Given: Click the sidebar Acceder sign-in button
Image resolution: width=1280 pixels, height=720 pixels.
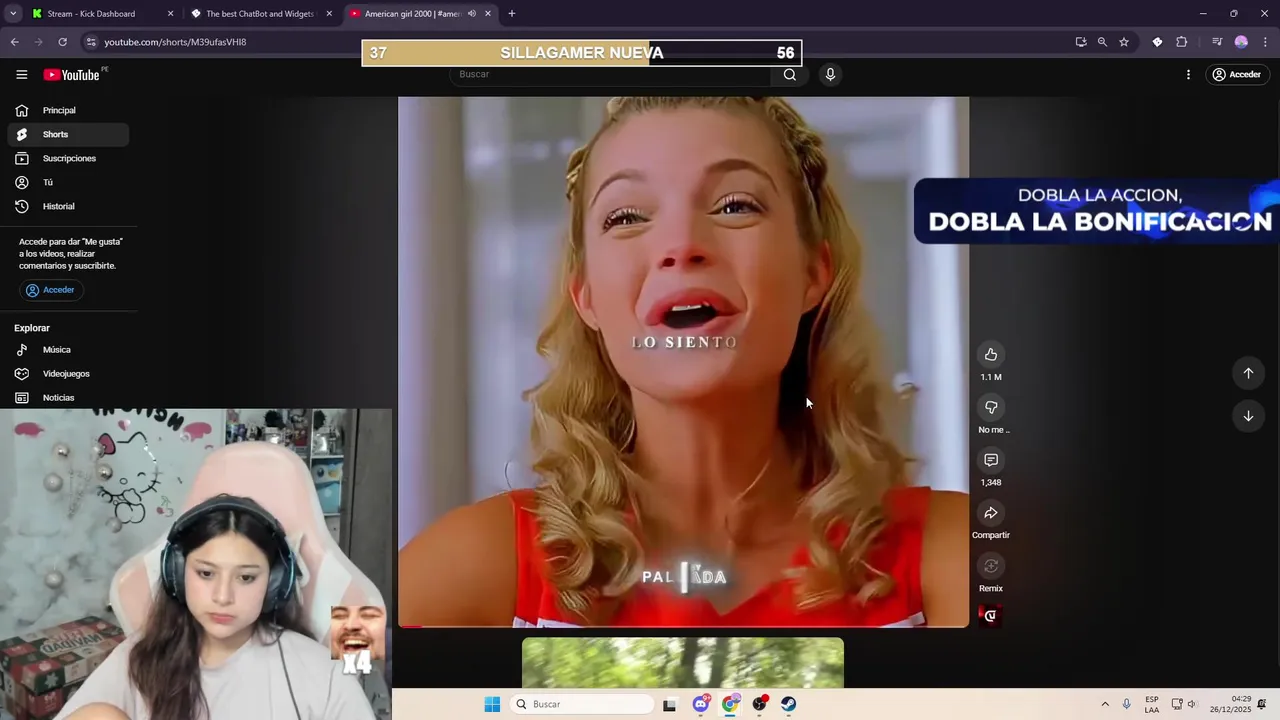Looking at the screenshot, I should (x=51, y=290).
